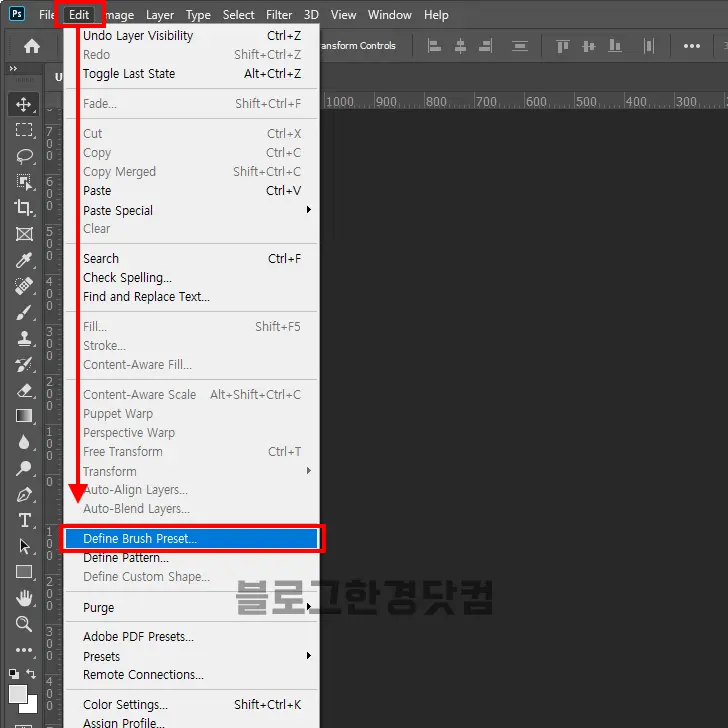Click Align top edges icon
The image size is (728, 728).
[x=562, y=46]
